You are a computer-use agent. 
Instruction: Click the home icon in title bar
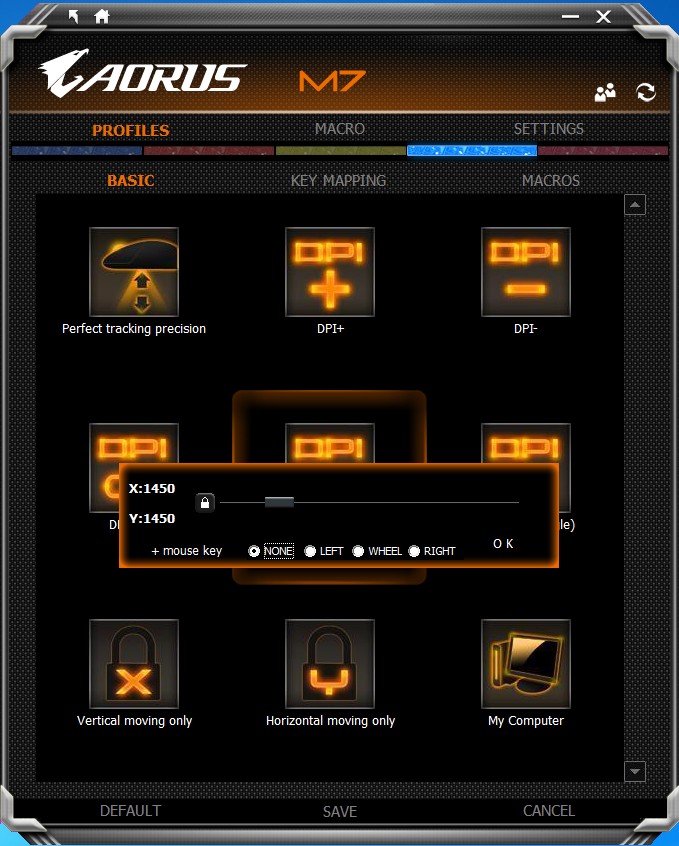(101, 17)
